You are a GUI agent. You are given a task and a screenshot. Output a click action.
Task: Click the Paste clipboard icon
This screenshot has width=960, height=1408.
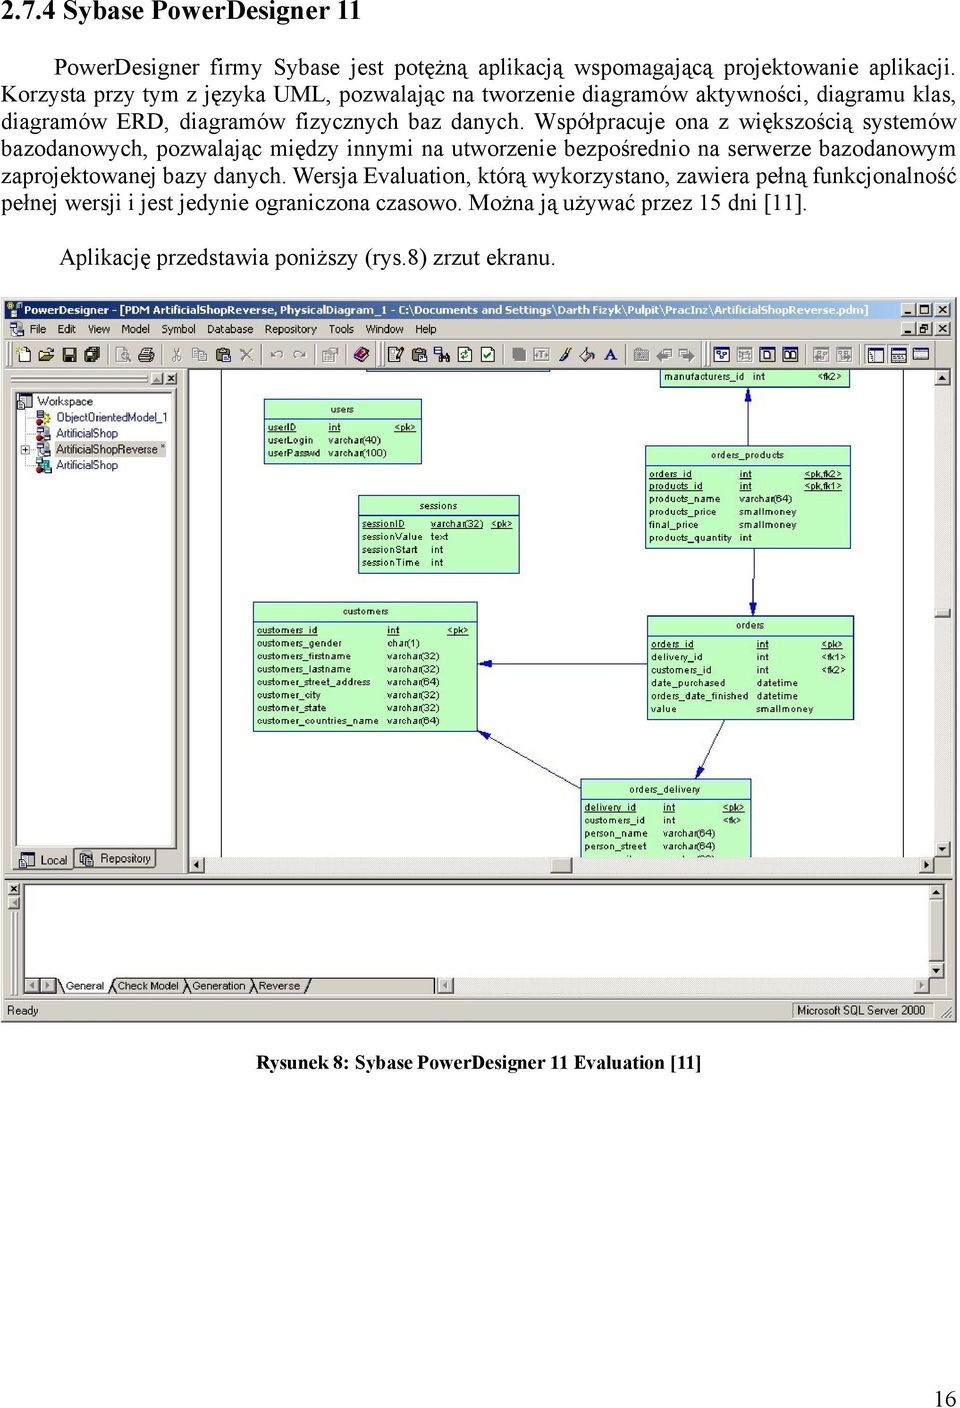[x=223, y=354]
